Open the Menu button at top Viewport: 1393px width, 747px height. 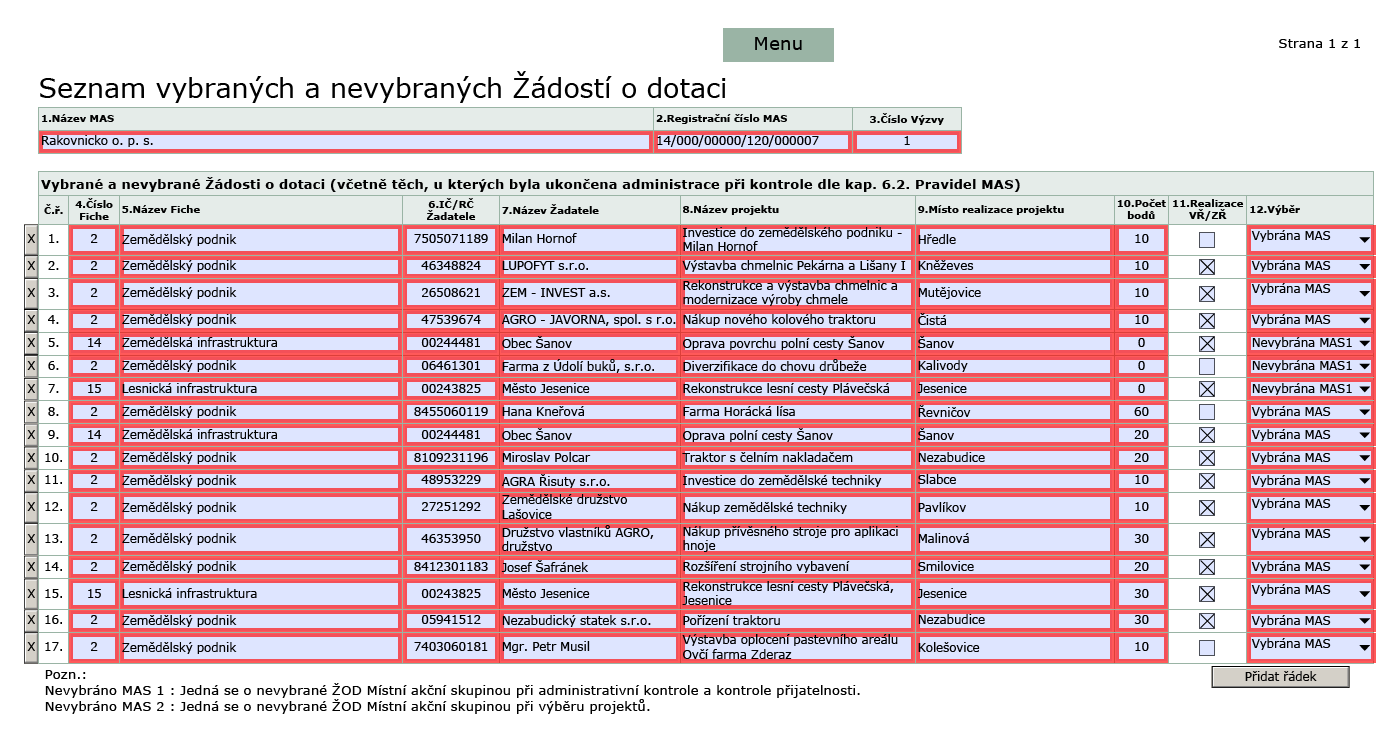[x=778, y=44]
